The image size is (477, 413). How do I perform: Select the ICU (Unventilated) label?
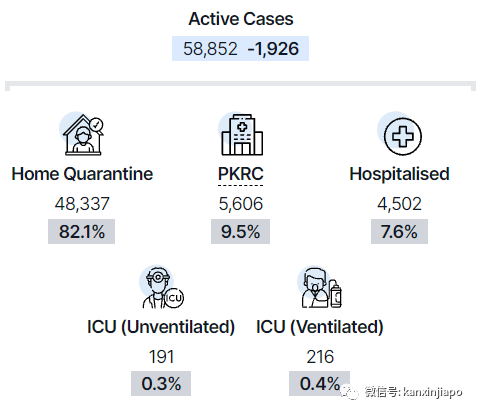(x=161, y=327)
